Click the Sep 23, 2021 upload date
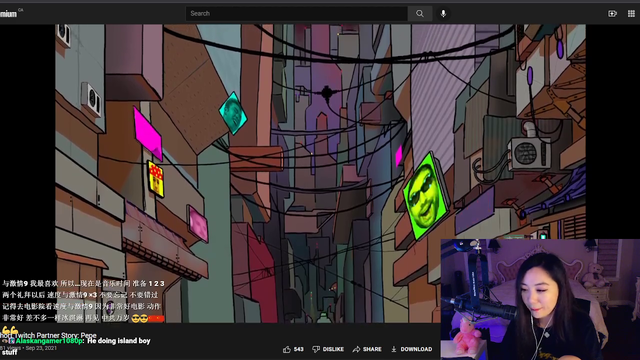Screen dimensions: 640x360 [41, 348]
